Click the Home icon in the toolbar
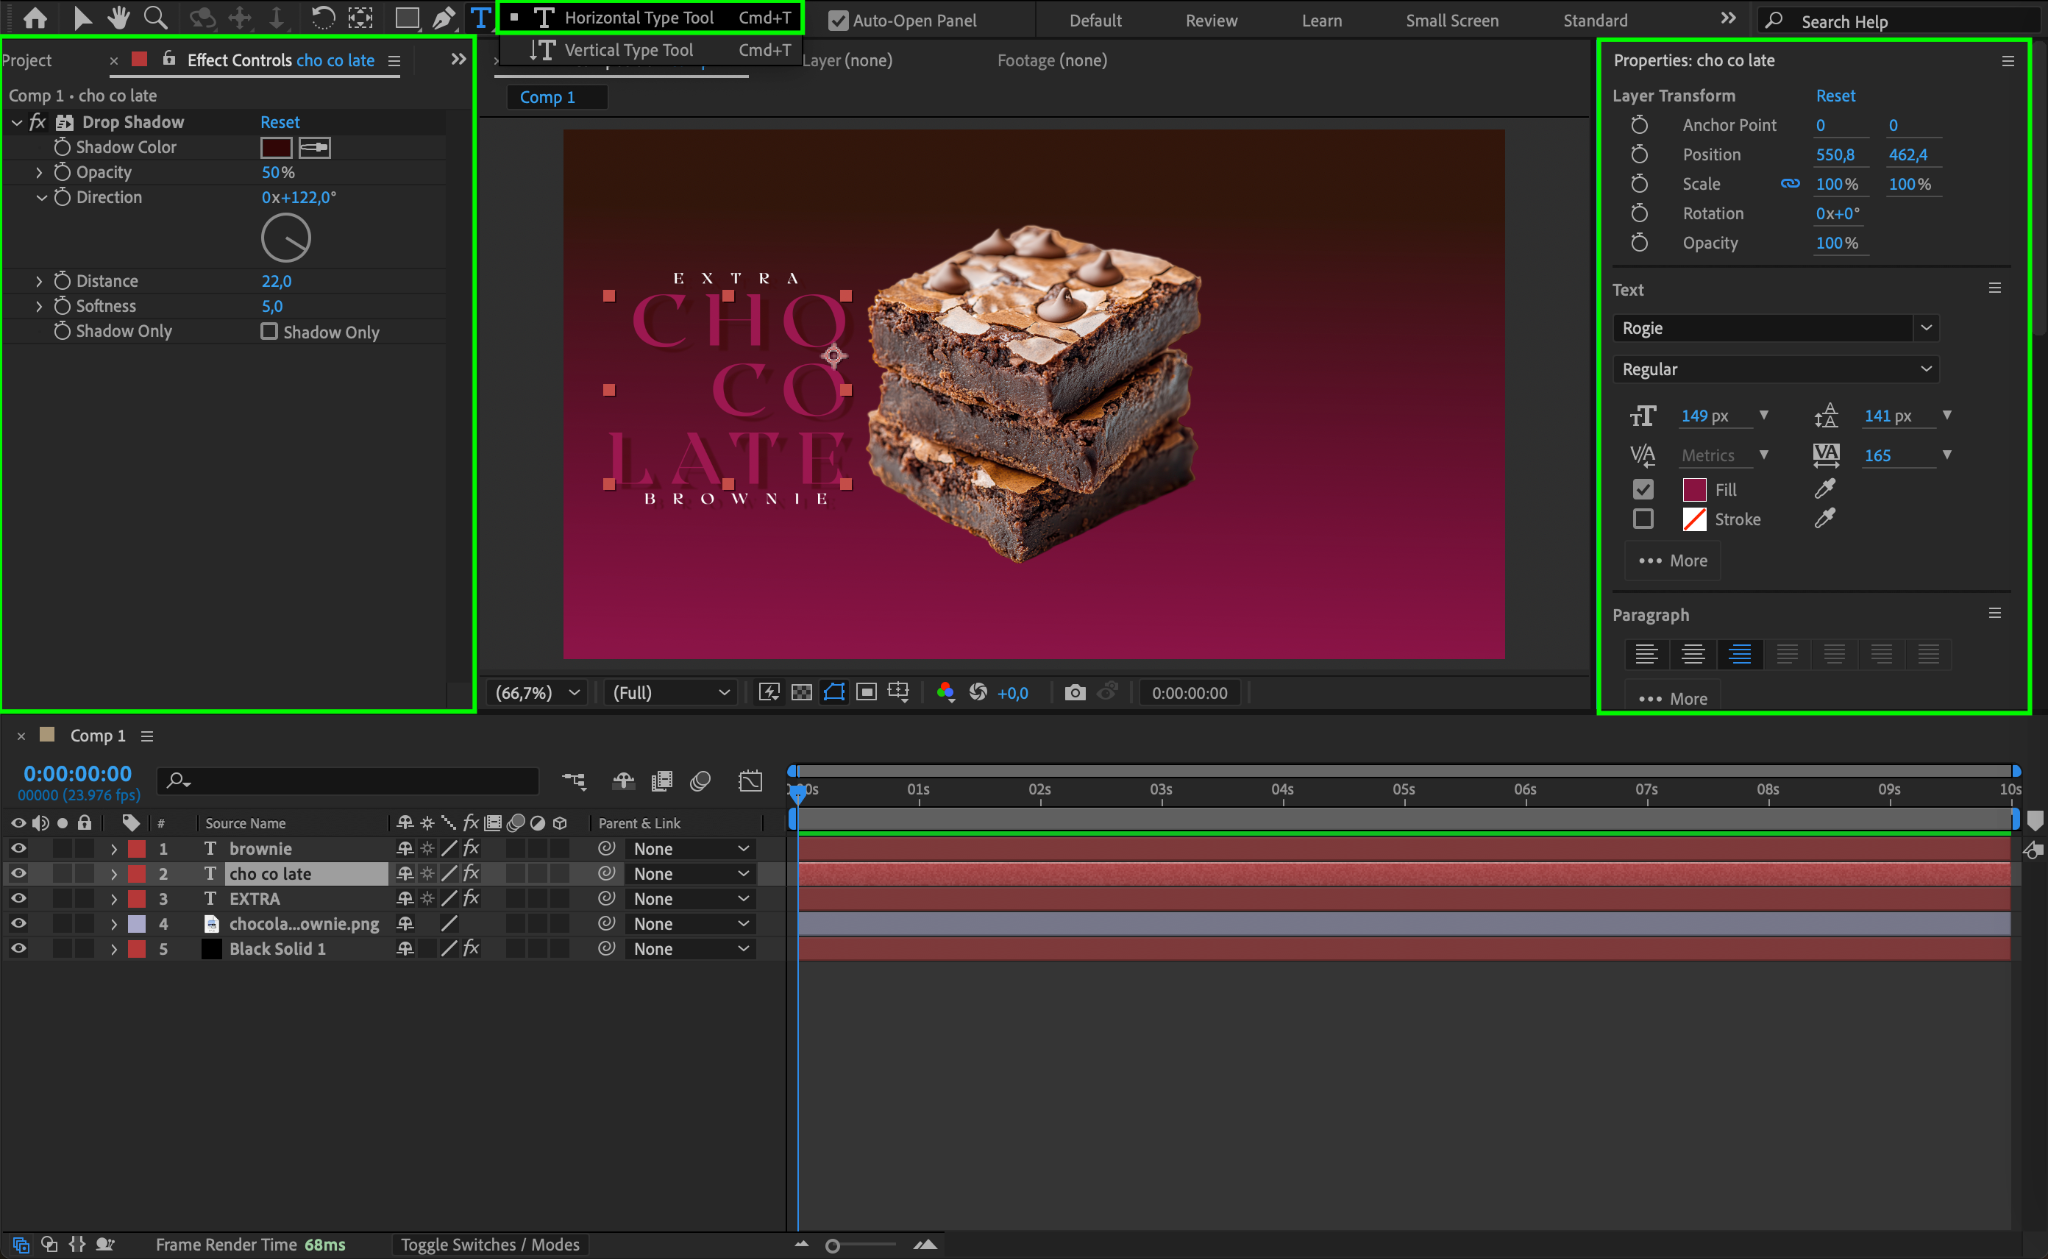 [x=35, y=18]
